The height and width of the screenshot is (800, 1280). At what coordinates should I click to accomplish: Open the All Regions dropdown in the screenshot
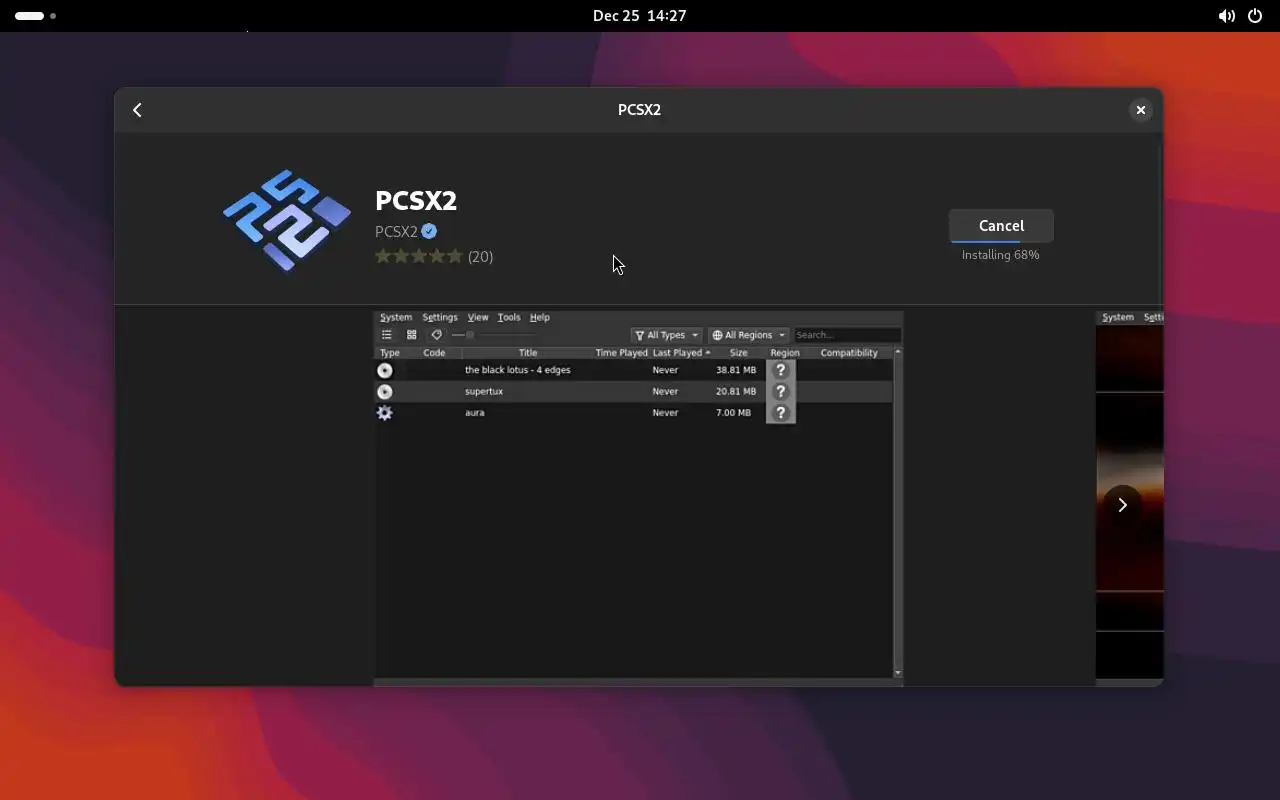749,335
